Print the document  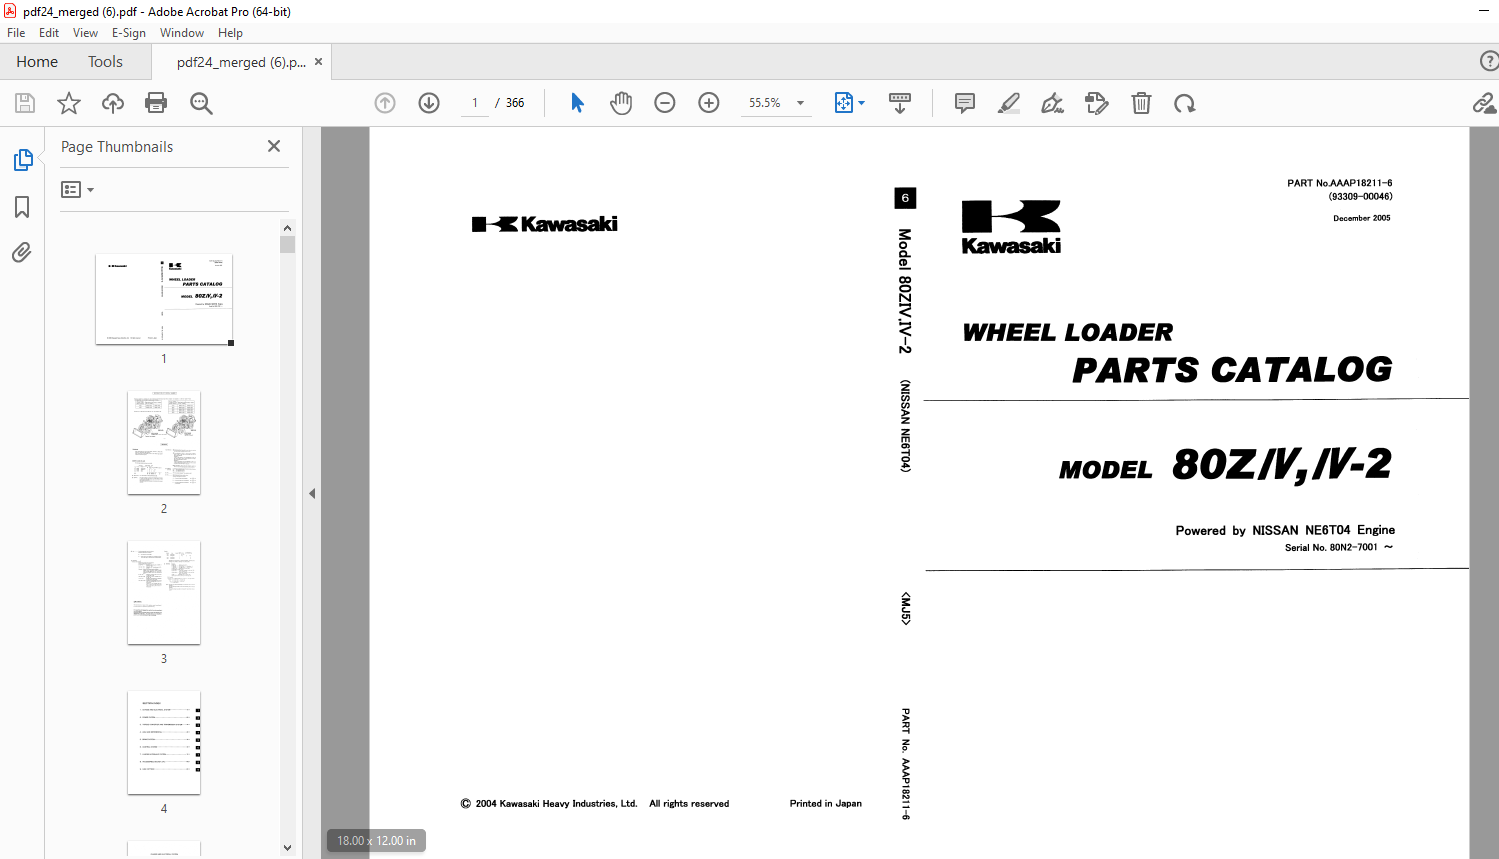coord(156,103)
